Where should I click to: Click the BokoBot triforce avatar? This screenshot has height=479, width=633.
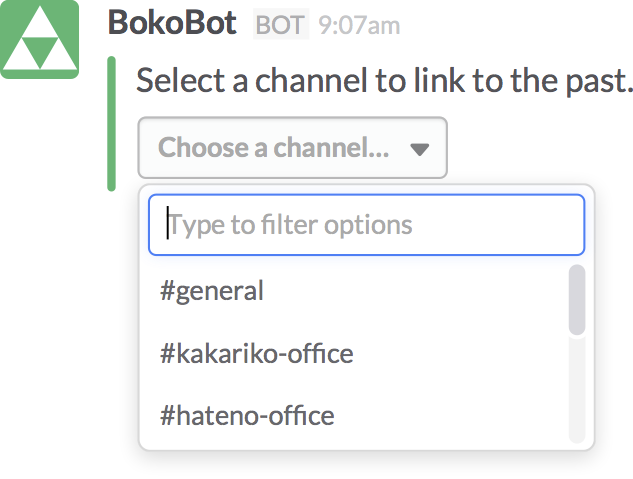(x=40, y=40)
